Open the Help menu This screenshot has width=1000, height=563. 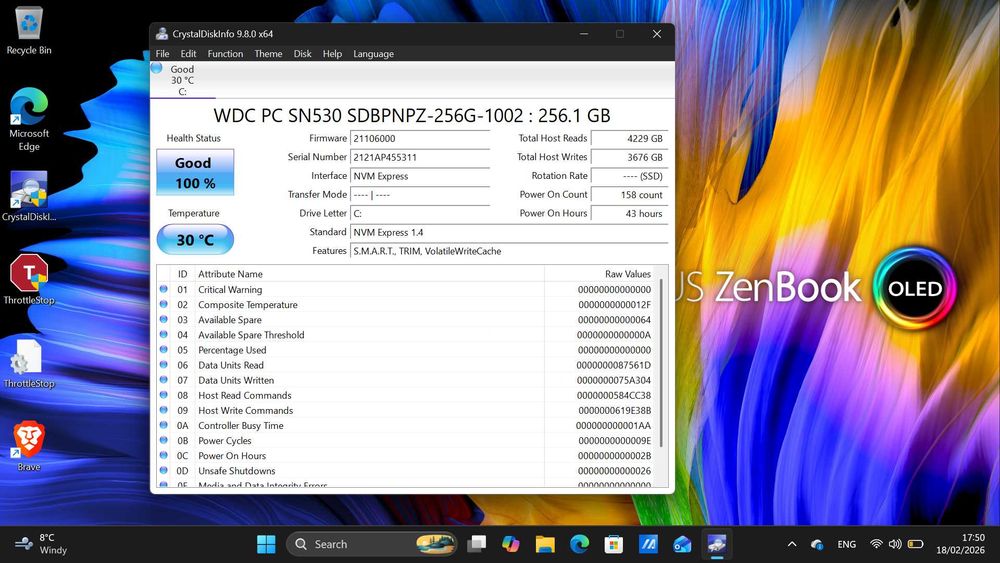click(x=332, y=54)
